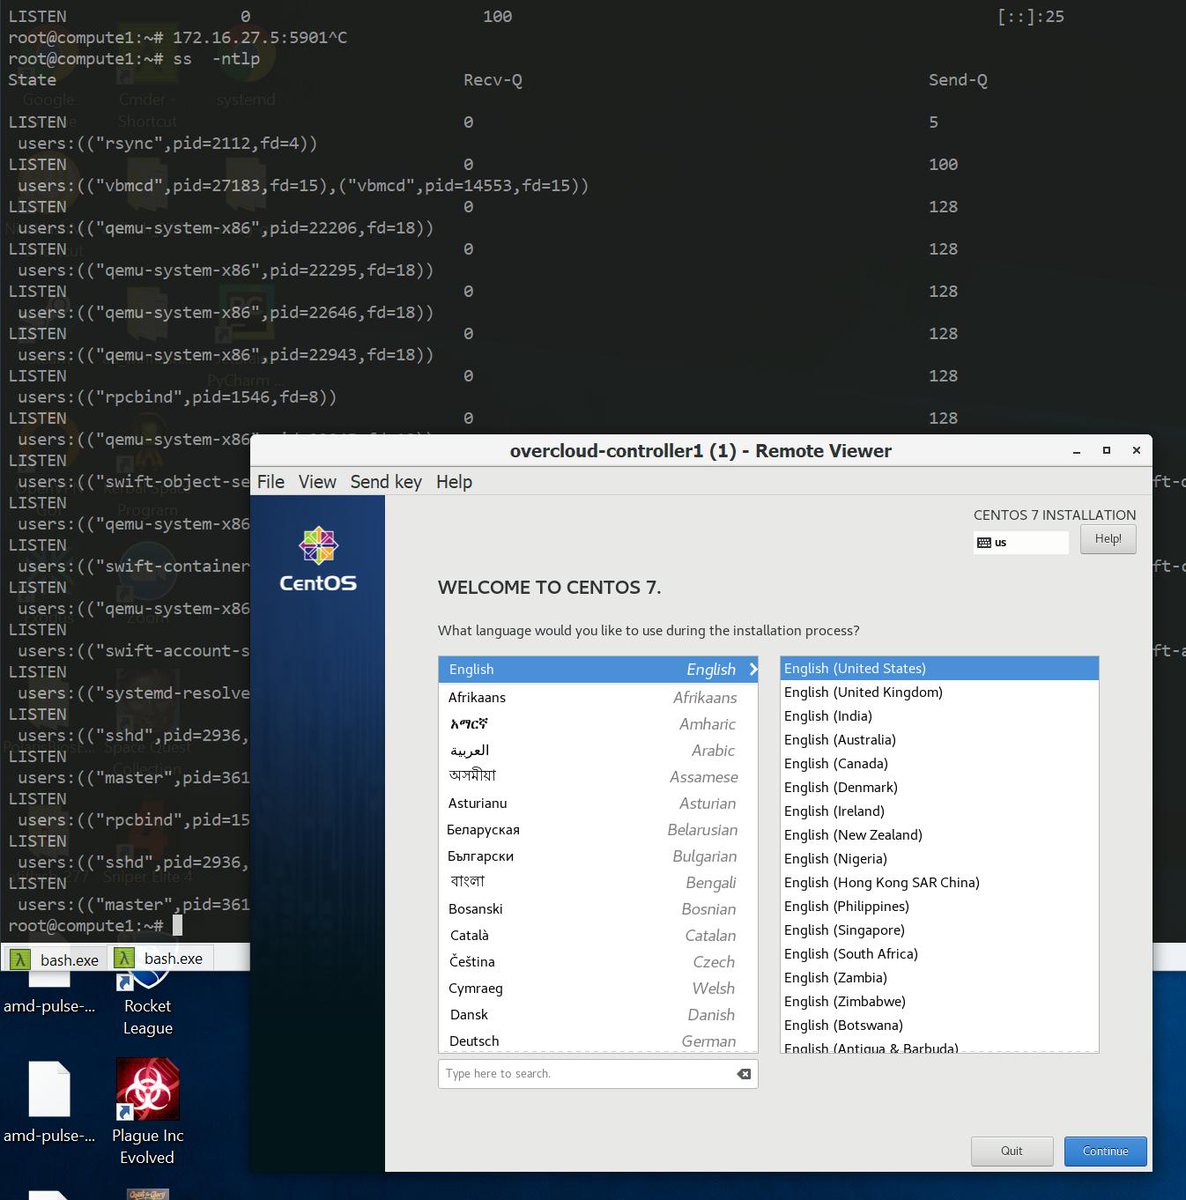Select the Amharic language row
Screen dimensions: 1186x1200
(598, 724)
